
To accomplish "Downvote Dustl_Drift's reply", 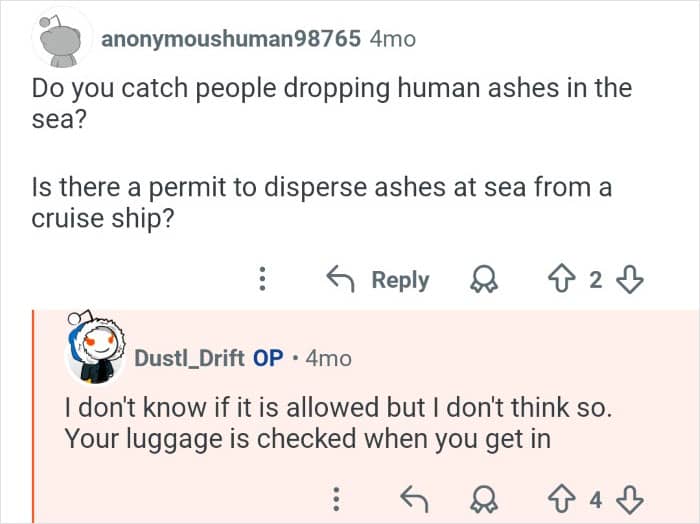I will pyautogui.click(x=629, y=497).
